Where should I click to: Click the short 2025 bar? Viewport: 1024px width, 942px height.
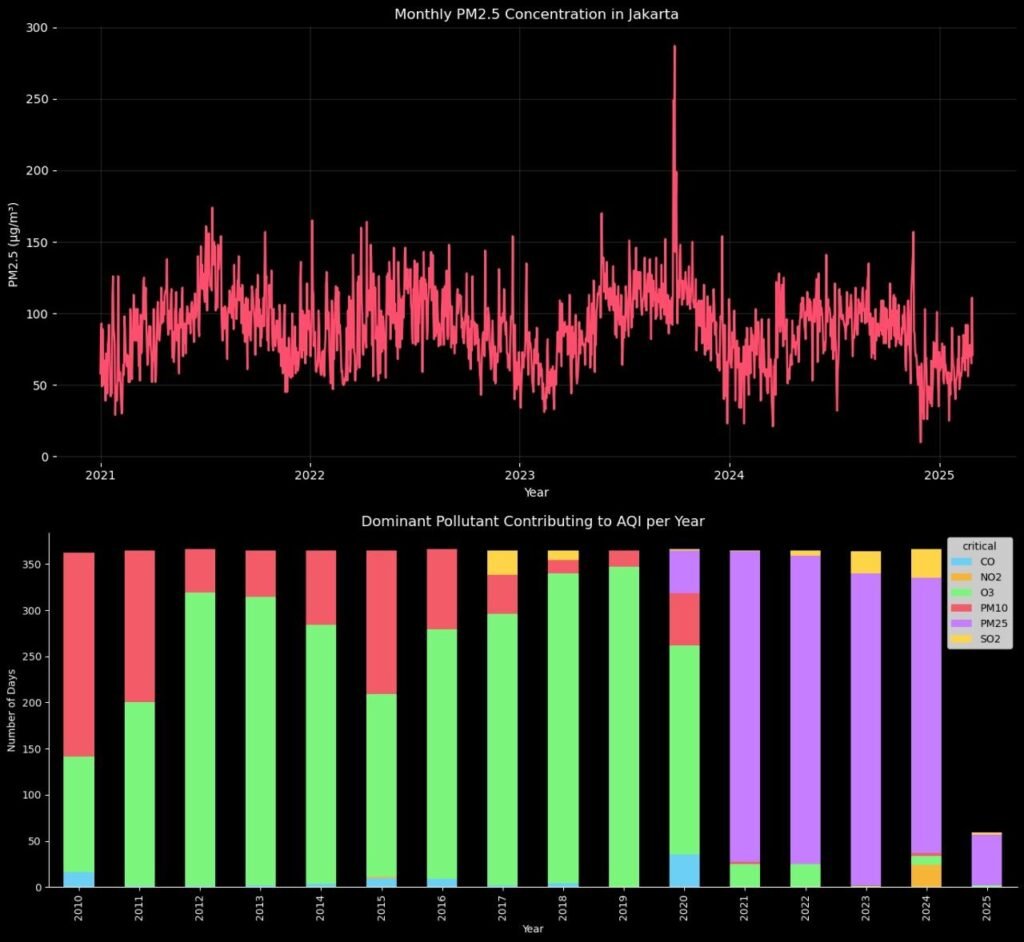pyautogui.click(x=986, y=860)
